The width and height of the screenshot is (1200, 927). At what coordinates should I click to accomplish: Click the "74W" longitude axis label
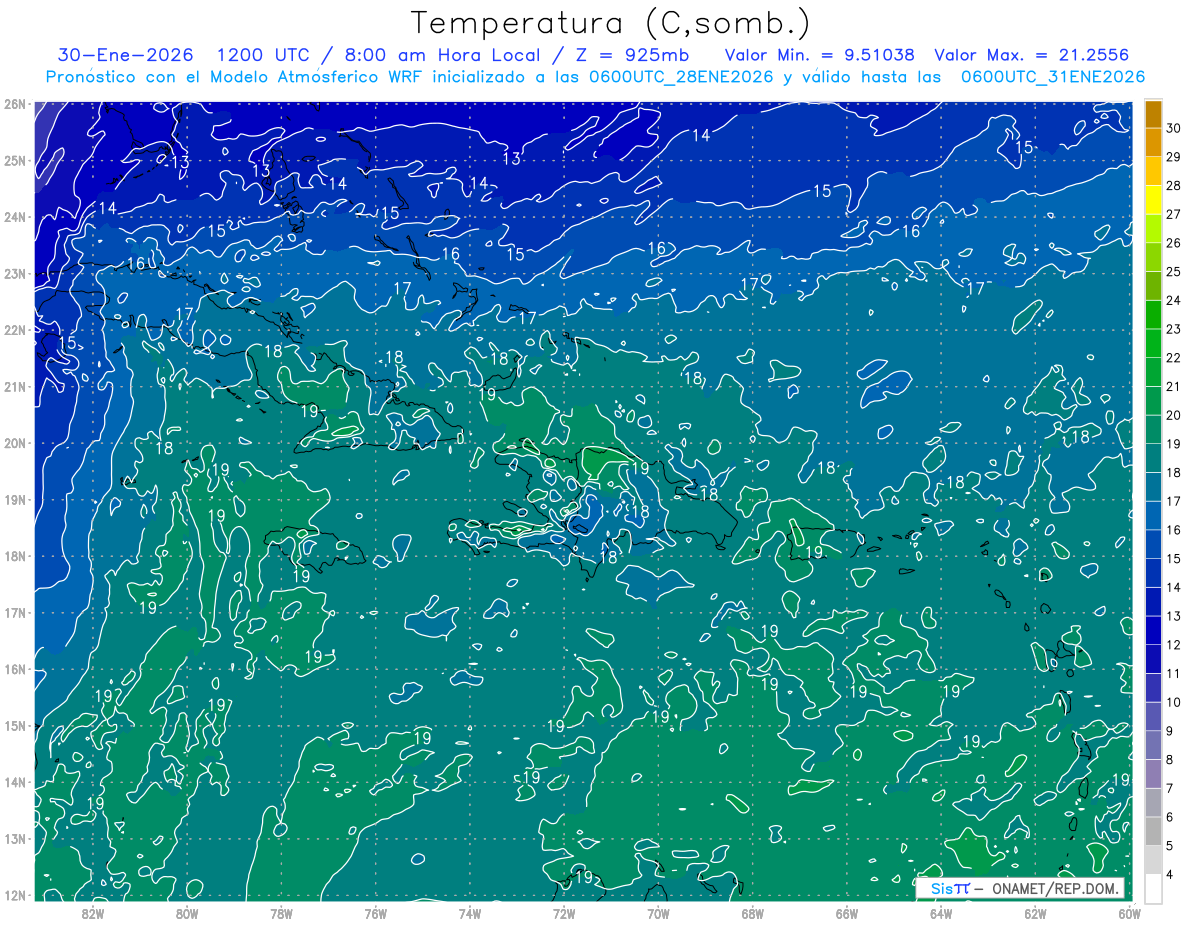point(470,913)
